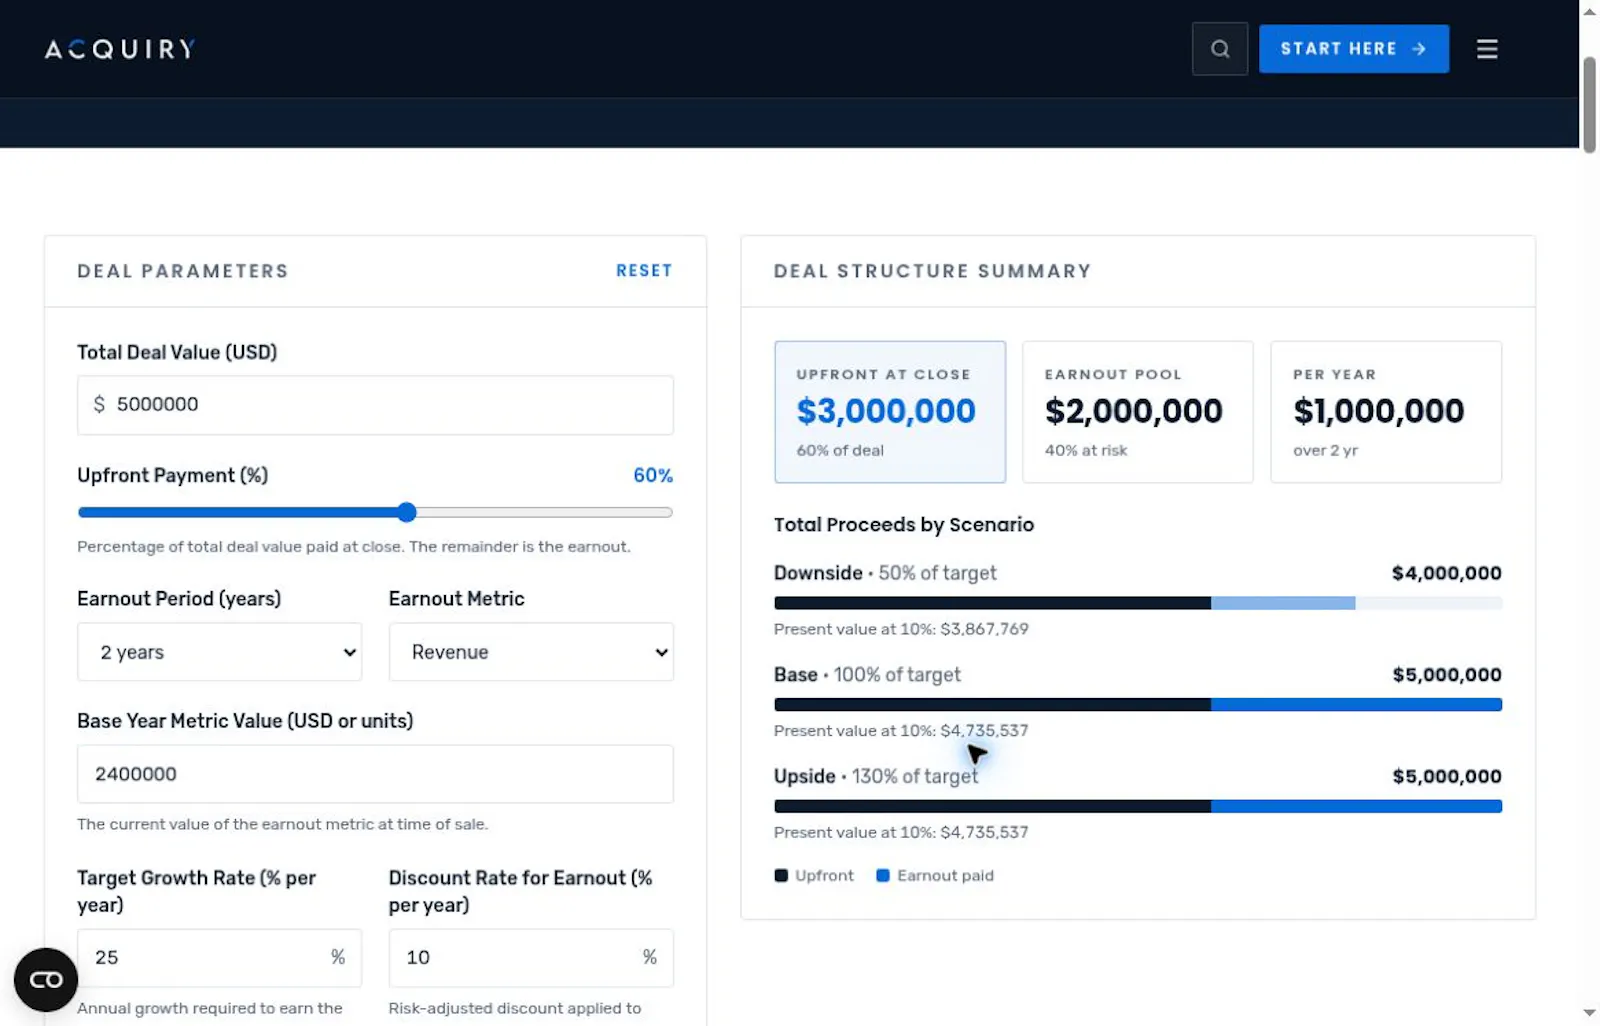The image size is (1600, 1026).
Task: Click the Acquiry logo
Action: point(120,49)
